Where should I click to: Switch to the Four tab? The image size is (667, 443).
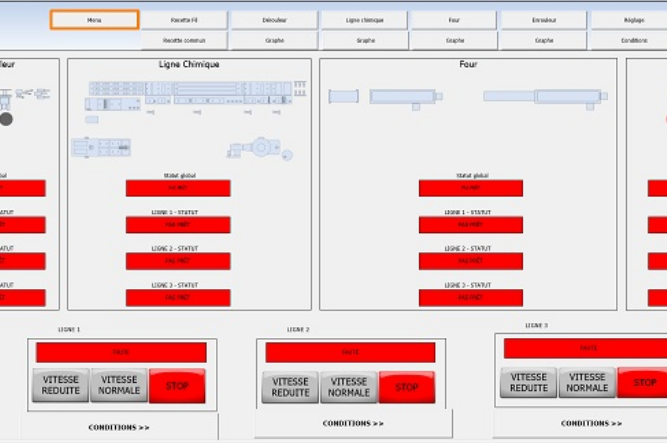(x=453, y=20)
